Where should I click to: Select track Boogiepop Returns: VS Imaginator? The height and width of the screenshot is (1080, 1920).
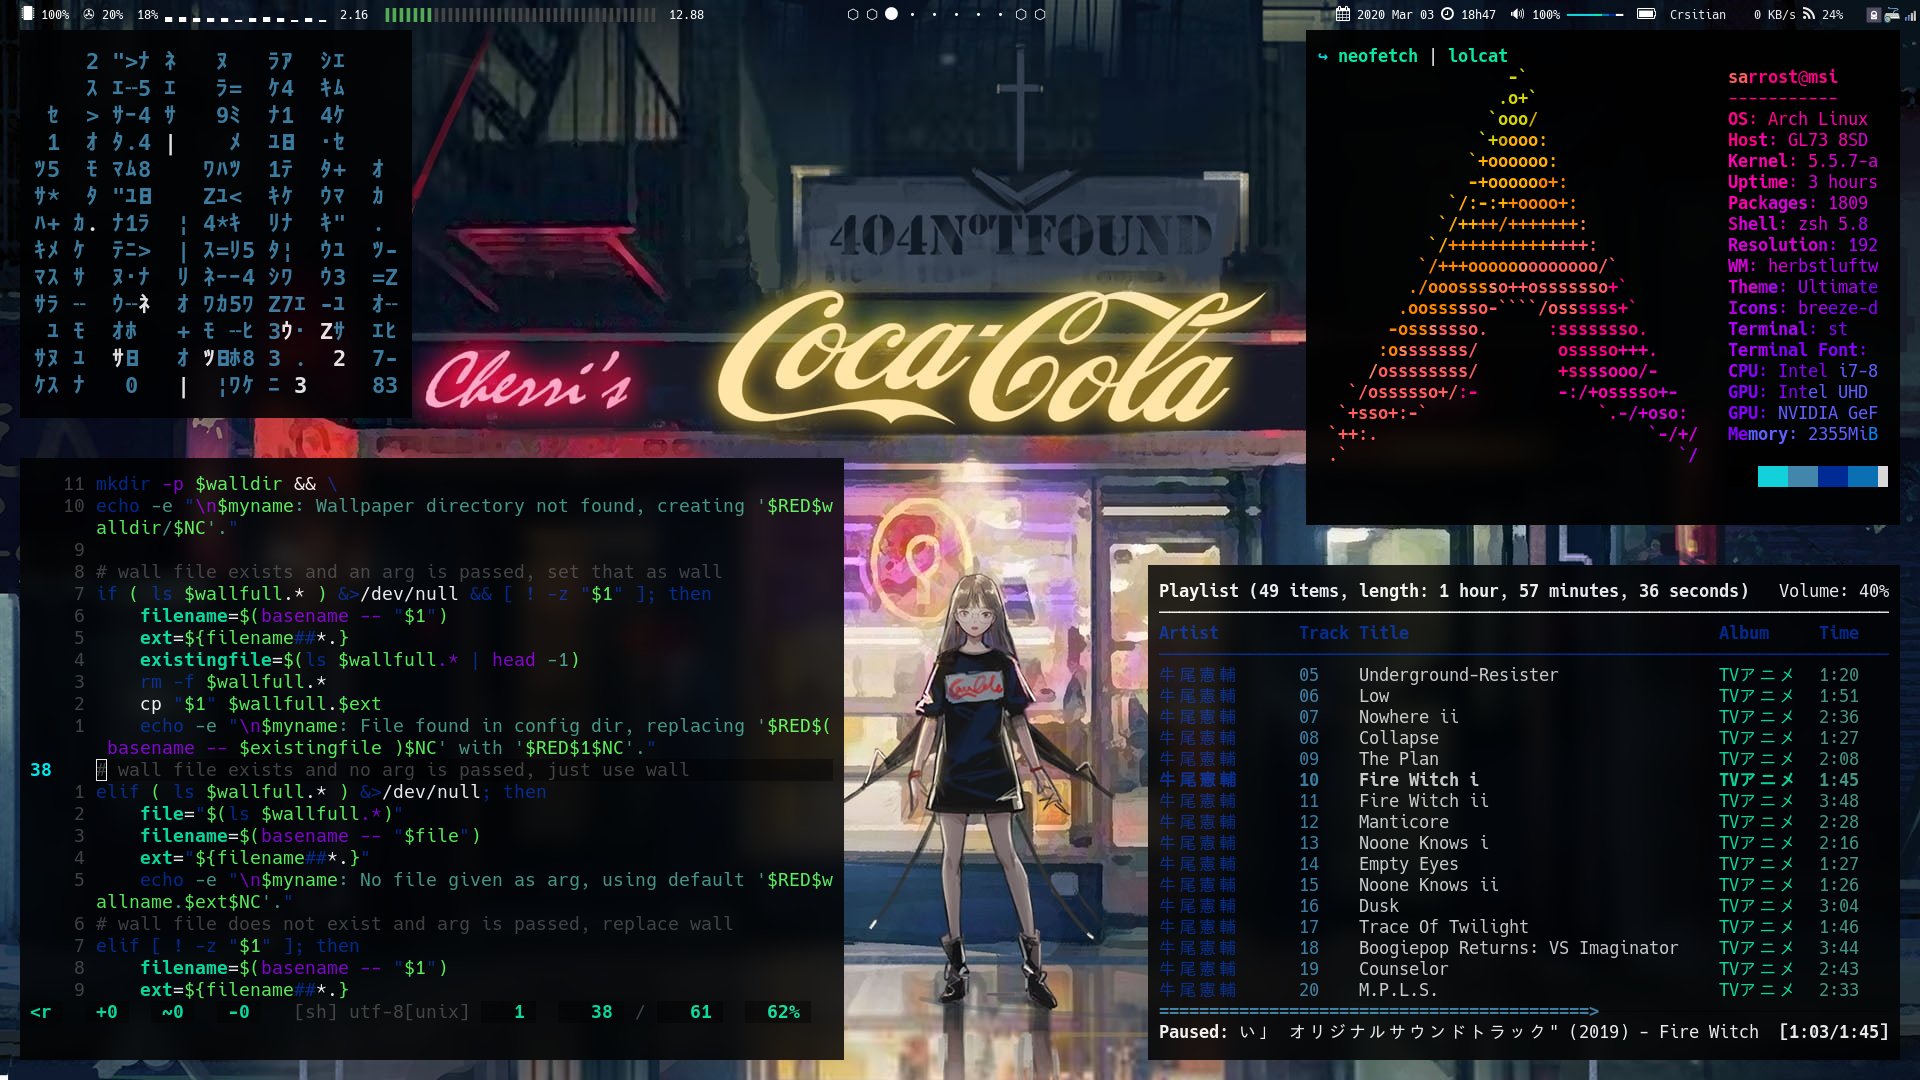point(1517,948)
